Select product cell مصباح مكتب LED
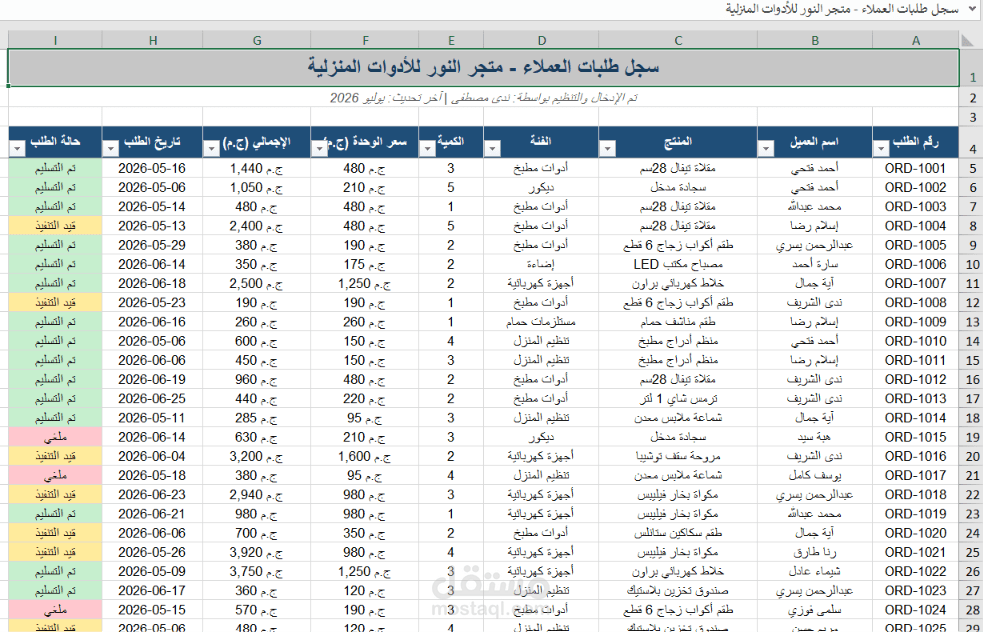The image size is (983, 632). click(678, 264)
